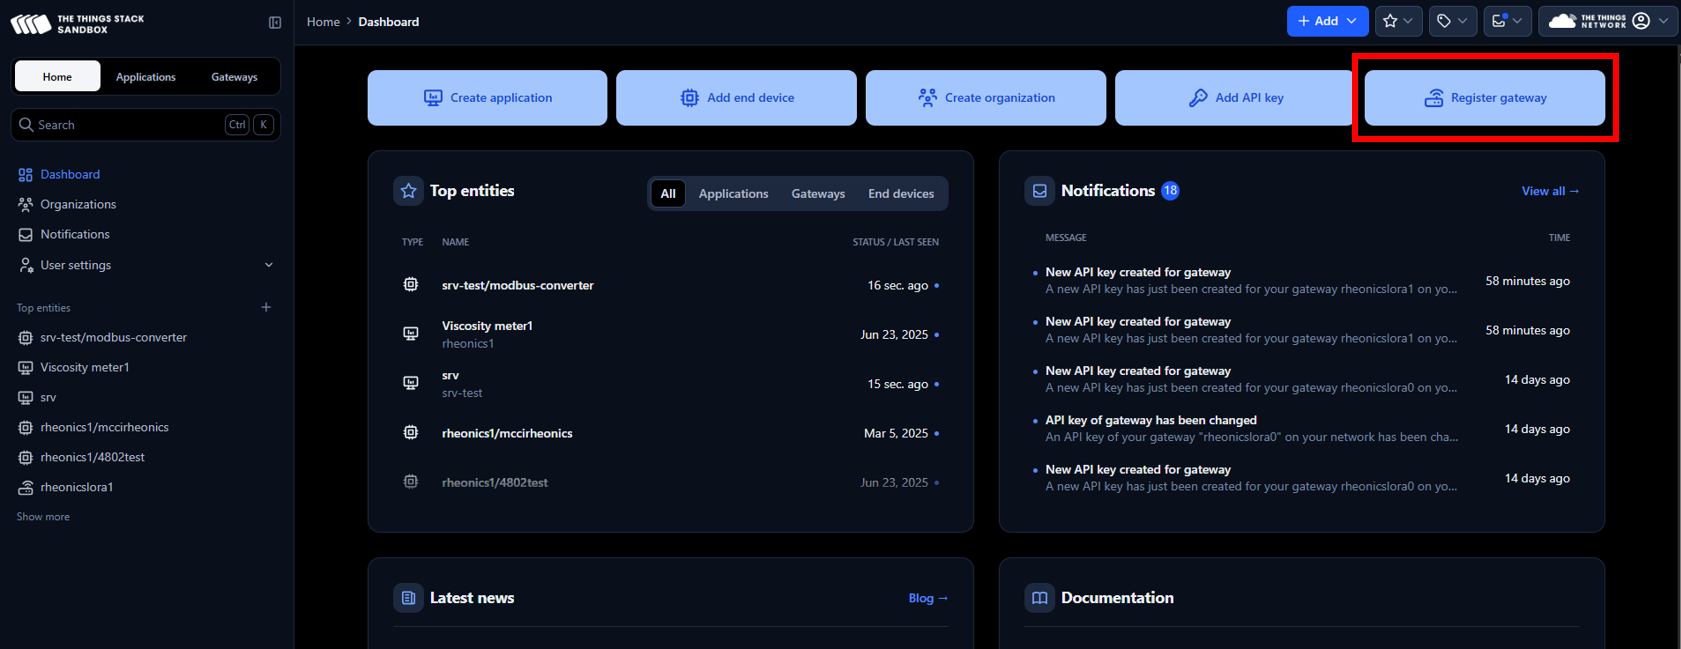Click application icon beside Viscosity meter1 row
The width and height of the screenshot is (1681, 649).
[x=411, y=334]
